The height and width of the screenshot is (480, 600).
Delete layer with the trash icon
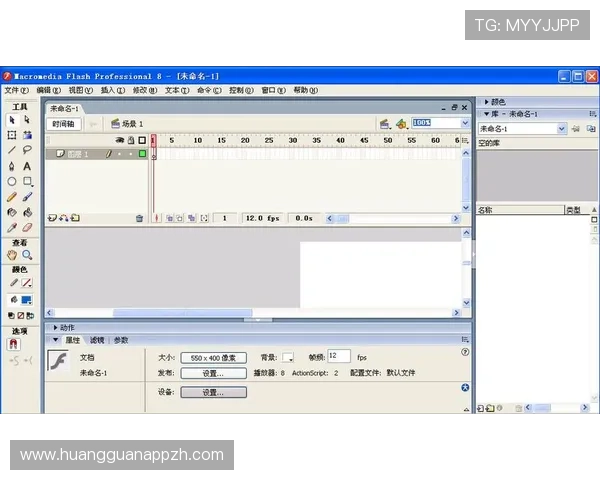point(139,219)
